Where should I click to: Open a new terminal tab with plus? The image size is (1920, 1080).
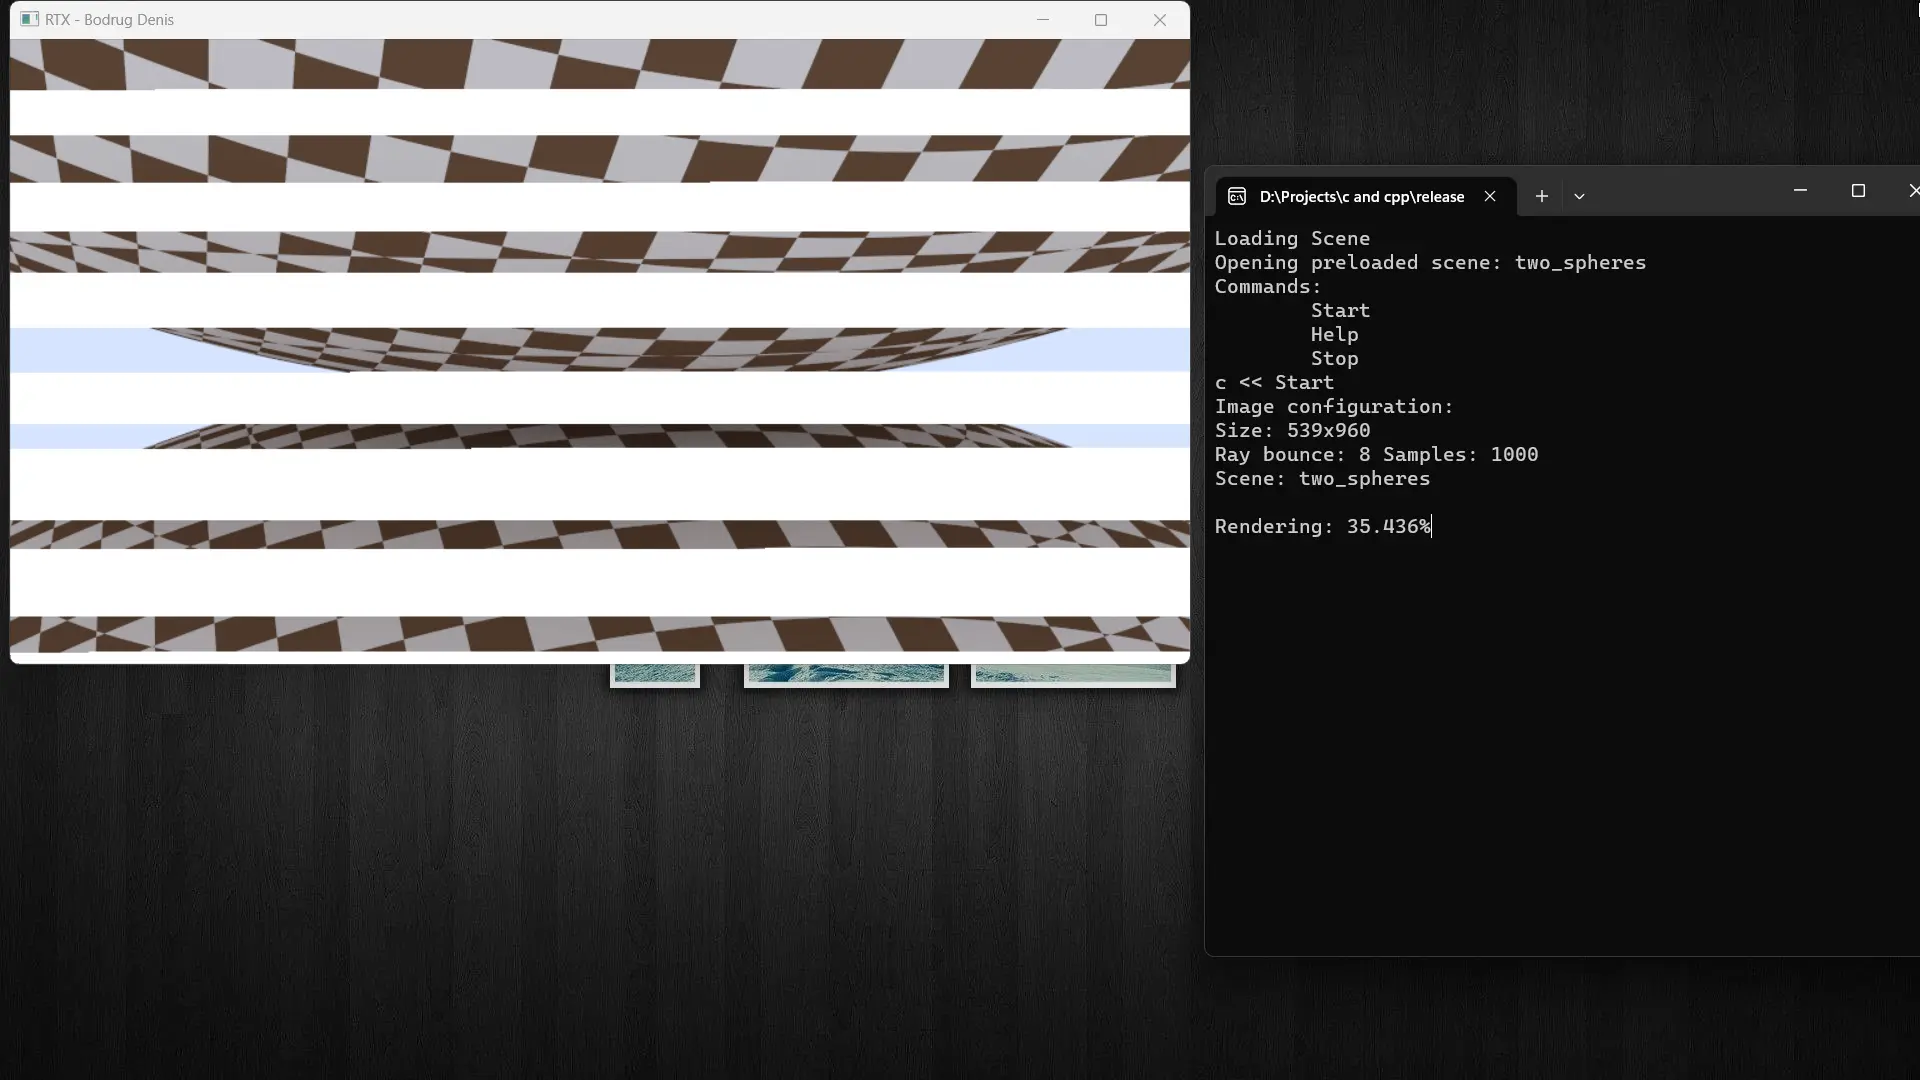(1542, 196)
